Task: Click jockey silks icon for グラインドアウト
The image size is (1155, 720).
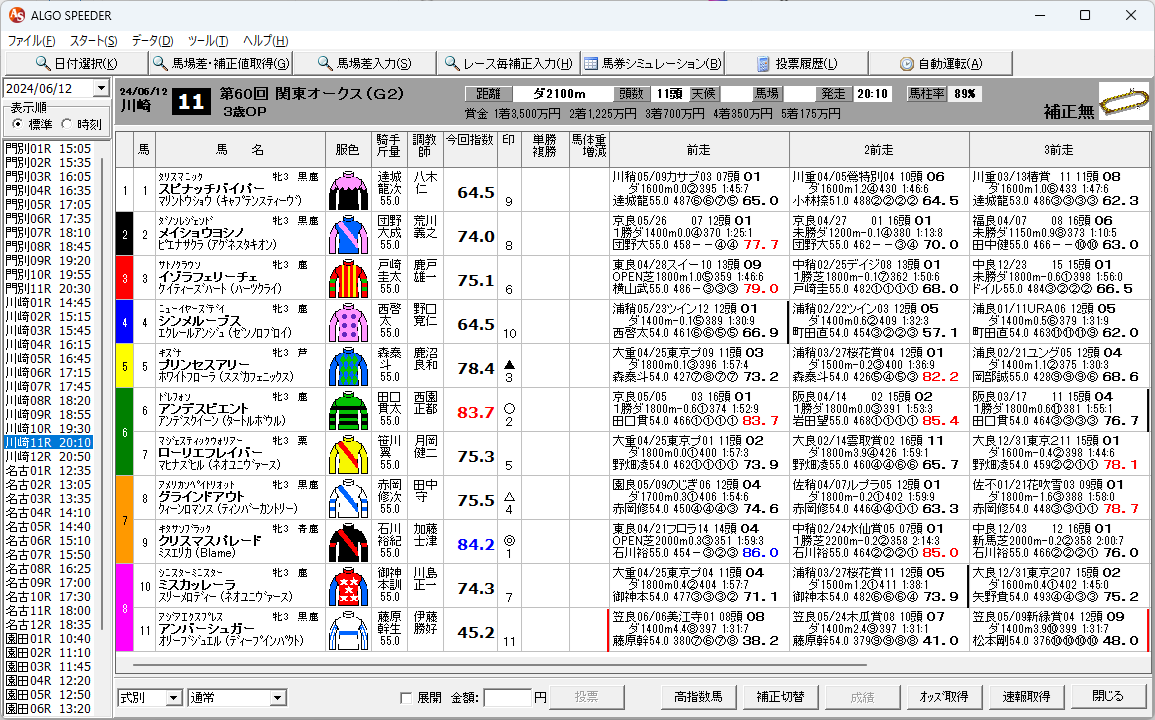Action: (348, 499)
